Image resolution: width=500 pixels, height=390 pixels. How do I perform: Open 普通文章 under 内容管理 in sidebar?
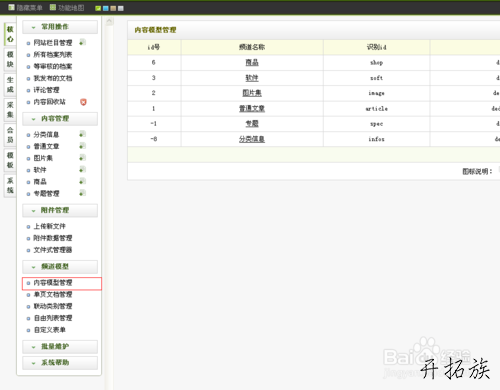coord(46,146)
